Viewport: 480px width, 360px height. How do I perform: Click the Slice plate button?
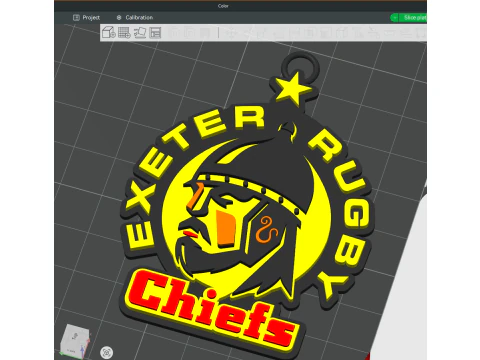[414, 18]
